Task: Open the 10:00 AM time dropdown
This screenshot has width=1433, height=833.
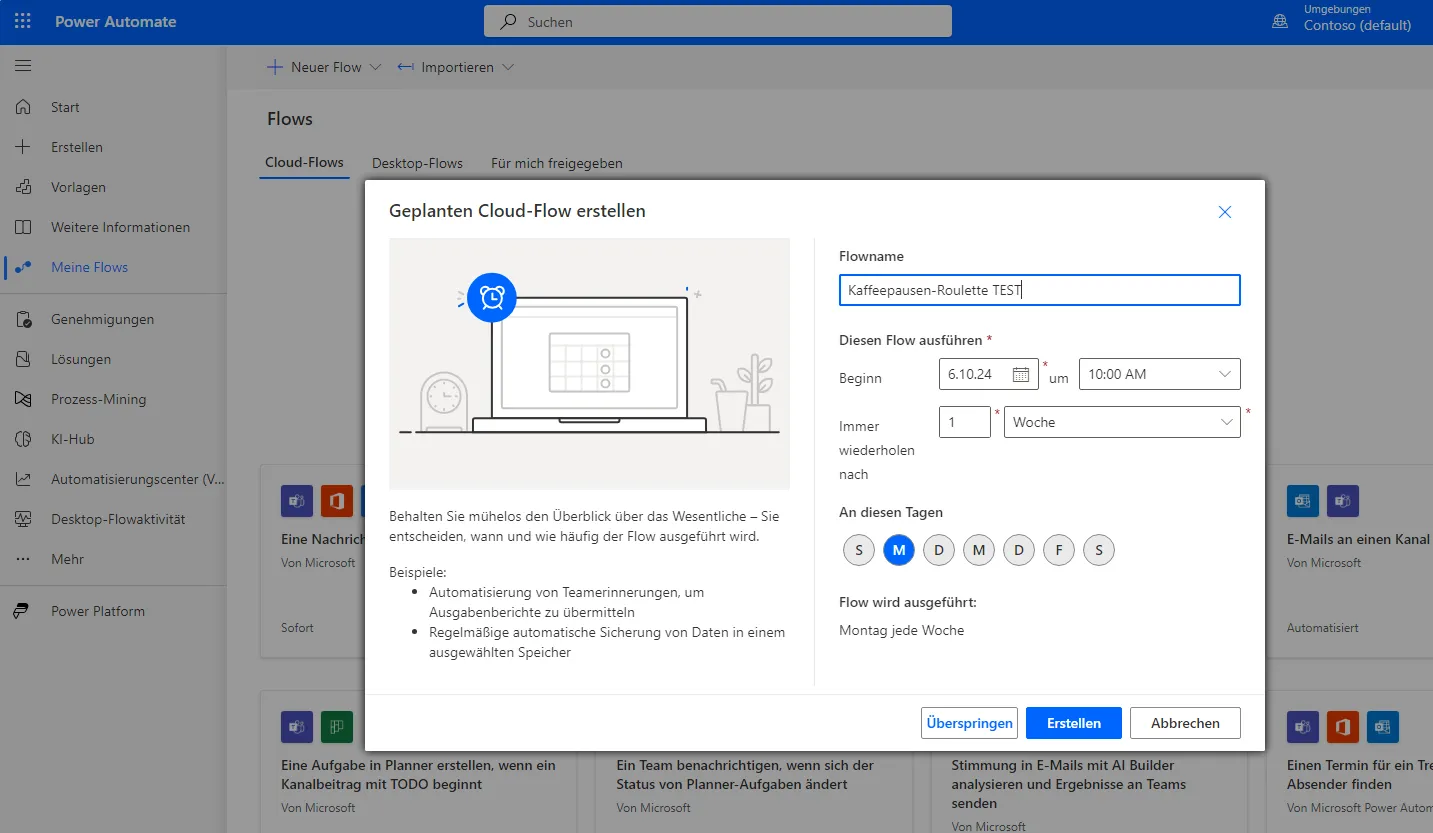Action: point(1160,374)
